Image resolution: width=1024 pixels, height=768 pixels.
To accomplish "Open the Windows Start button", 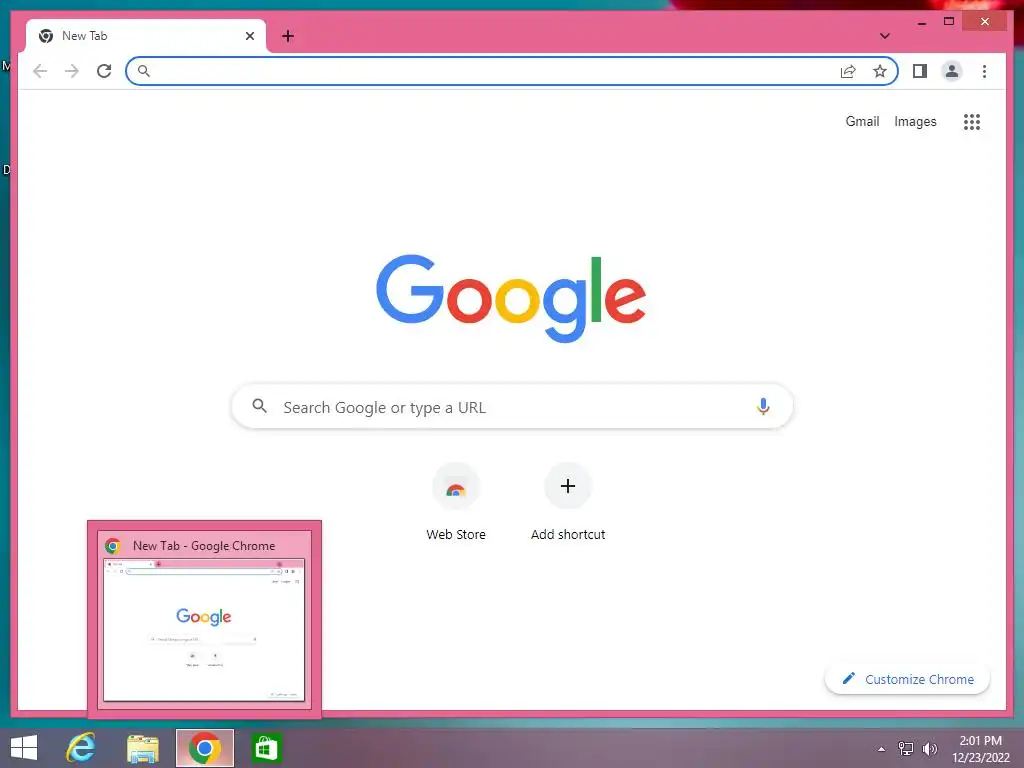I will [x=24, y=748].
